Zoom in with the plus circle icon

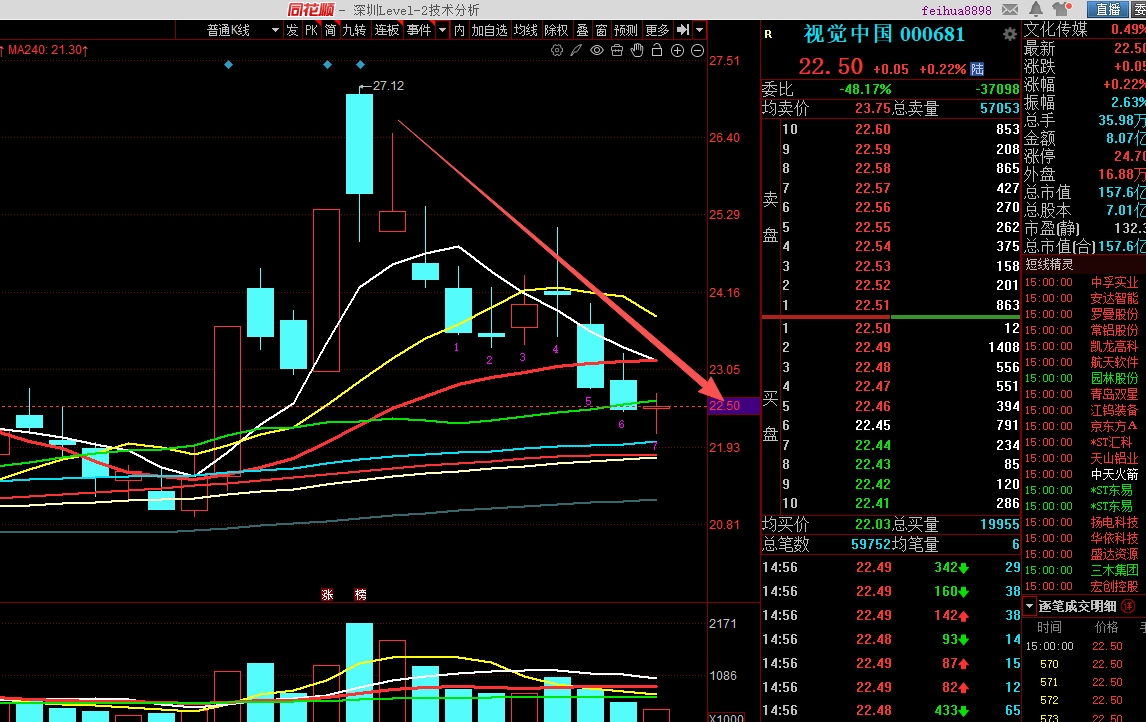(678, 50)
